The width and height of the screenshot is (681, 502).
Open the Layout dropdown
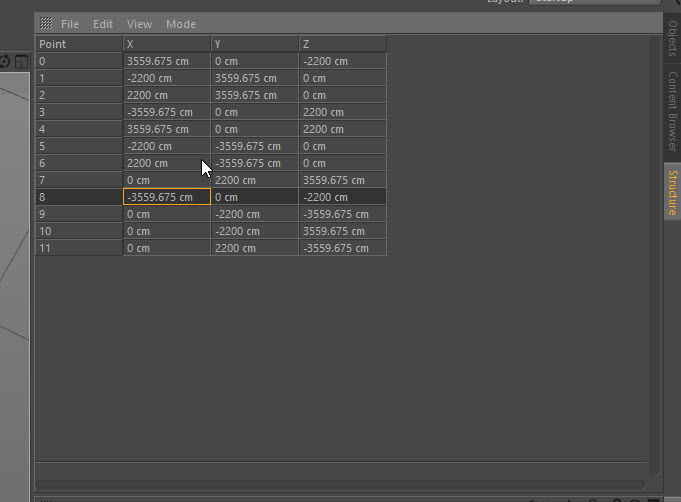(595, 1)
